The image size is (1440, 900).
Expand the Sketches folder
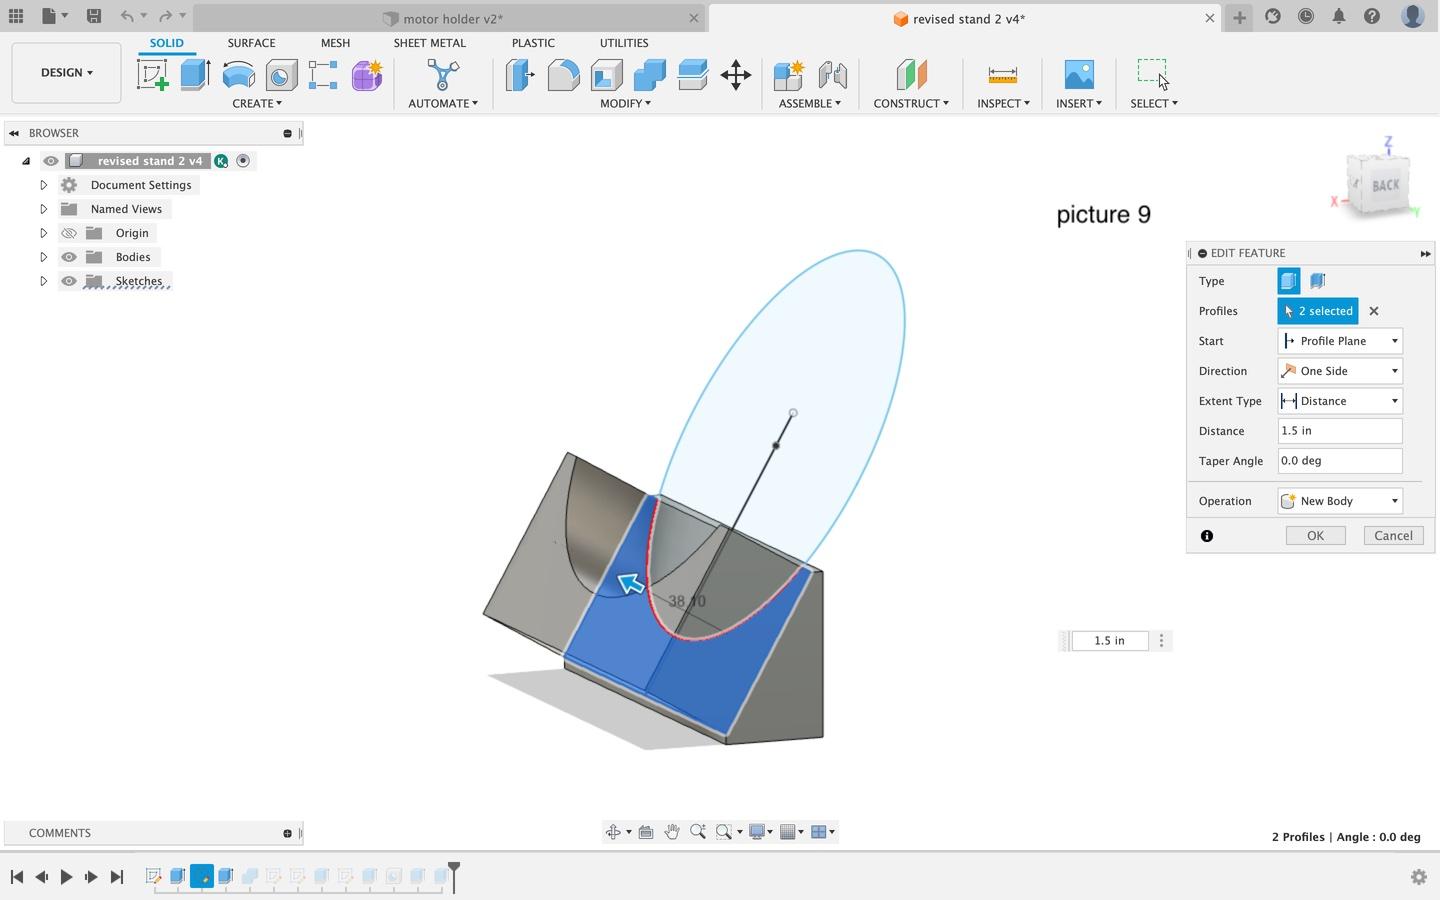[x=43, y=281]
